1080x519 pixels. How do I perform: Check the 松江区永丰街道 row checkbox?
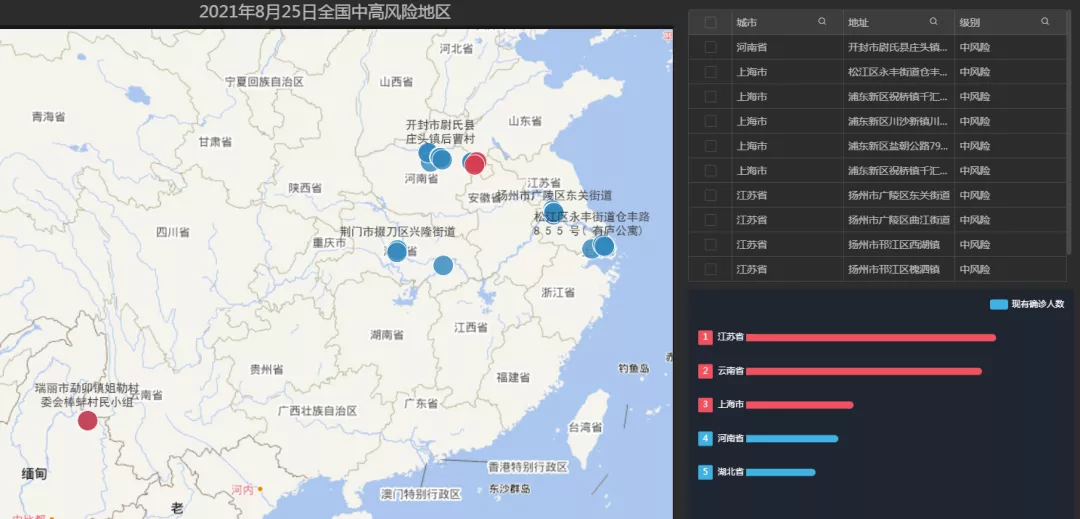tap(711, 72)
